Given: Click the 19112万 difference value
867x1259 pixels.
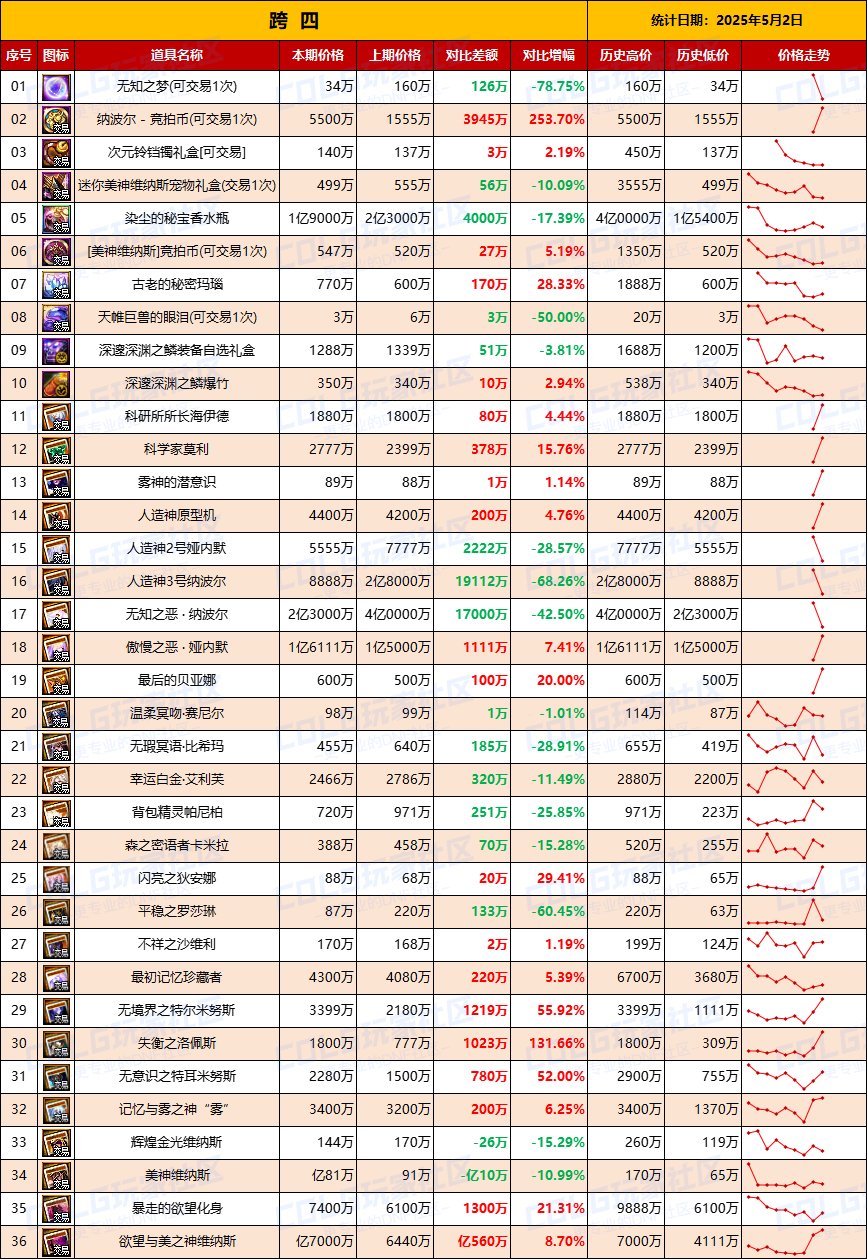Looking at the screenshot, I should pos(482,581).
